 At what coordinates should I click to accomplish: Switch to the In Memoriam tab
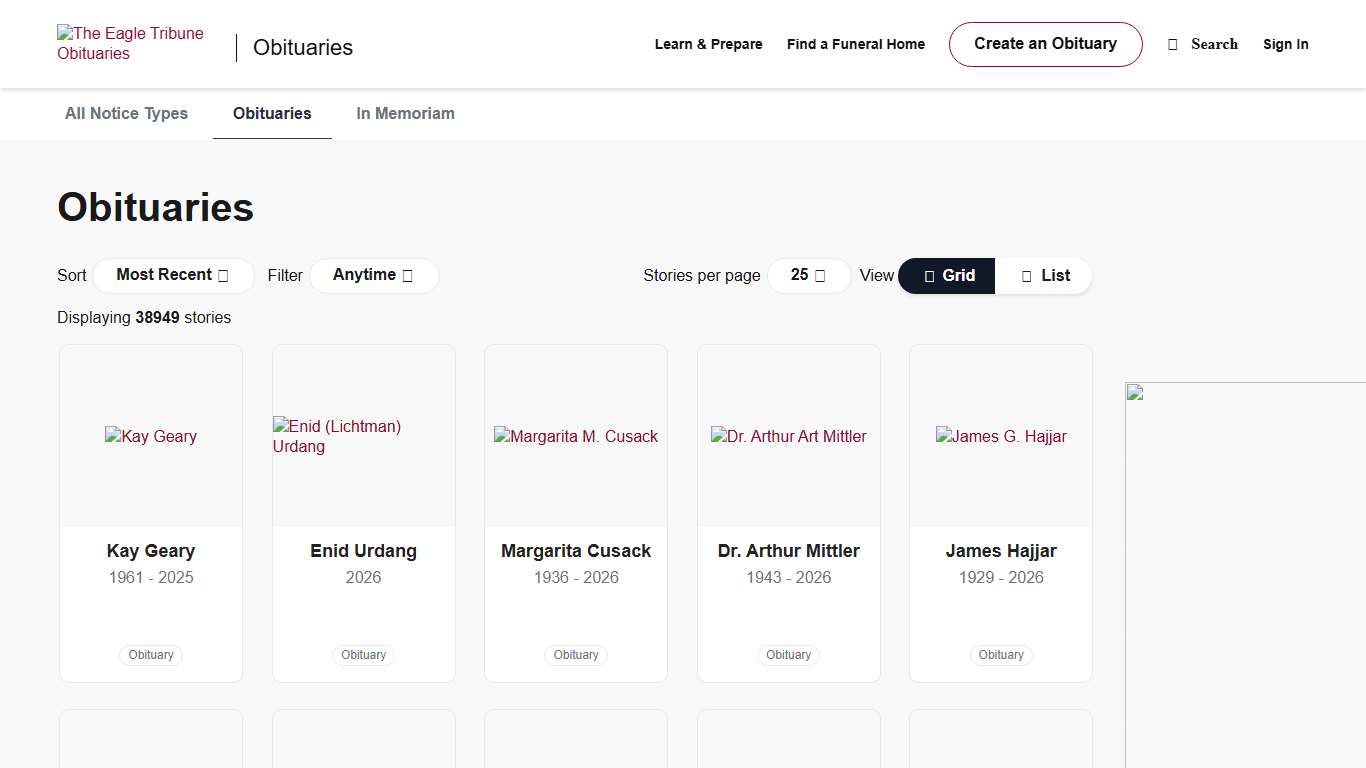(x=405, y=114)
